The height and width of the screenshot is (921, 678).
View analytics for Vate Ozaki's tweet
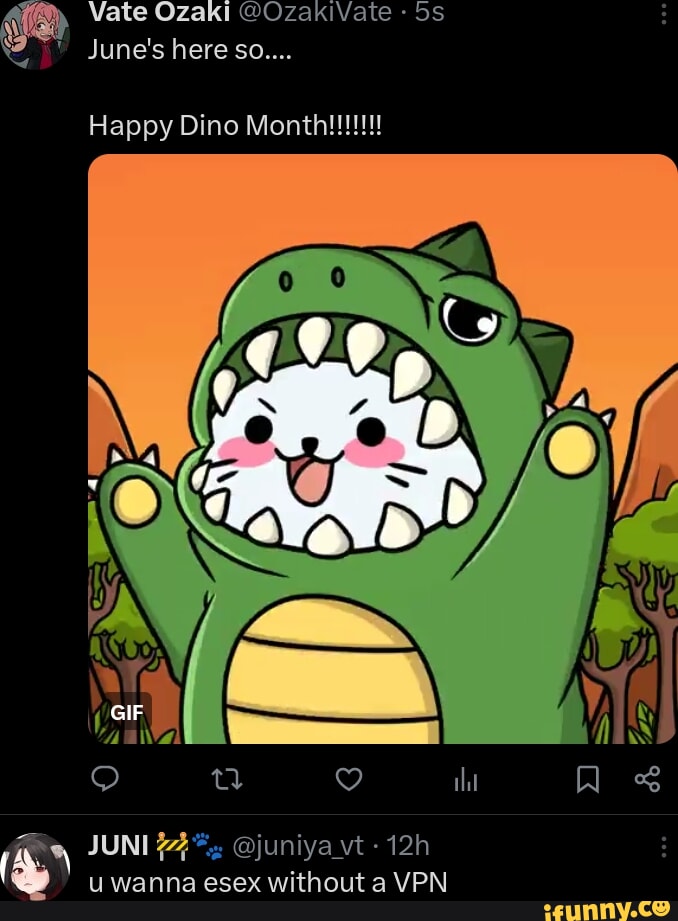(x=466, y=779)
